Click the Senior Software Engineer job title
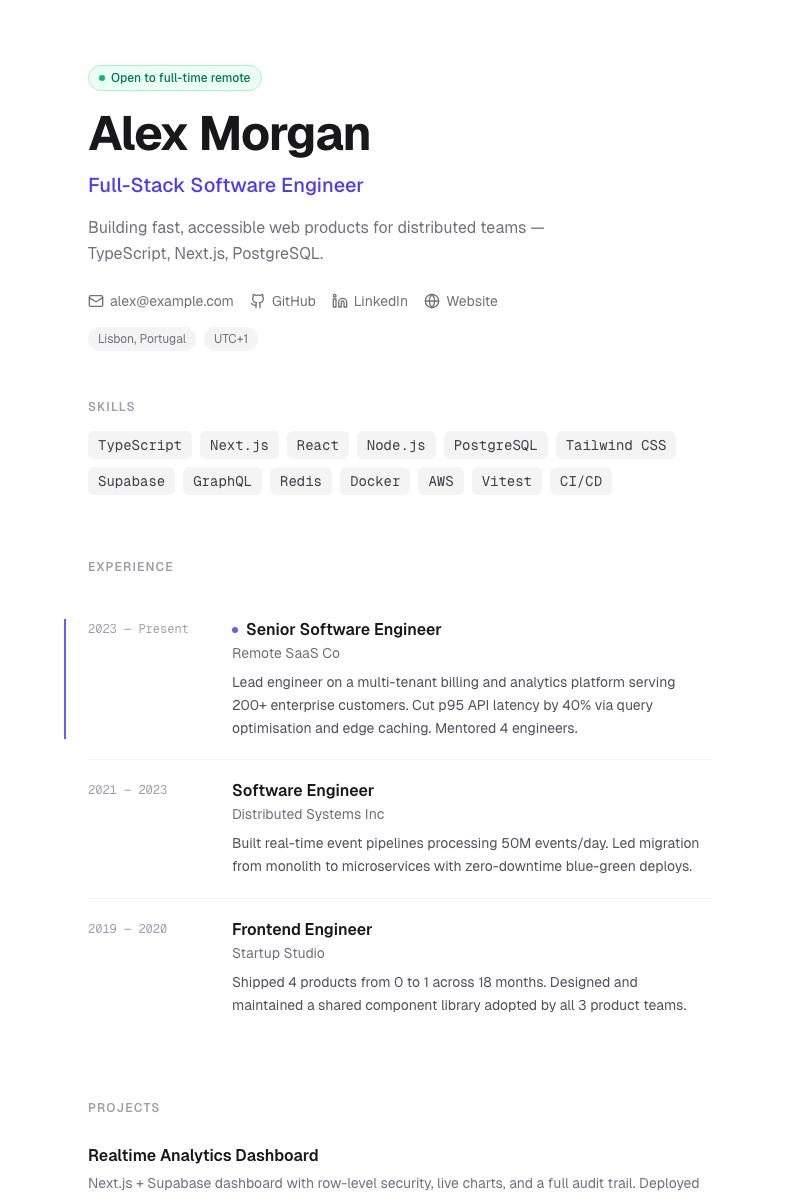The height and width of the screenshot is (1200, 800). (x=343, y=629)
